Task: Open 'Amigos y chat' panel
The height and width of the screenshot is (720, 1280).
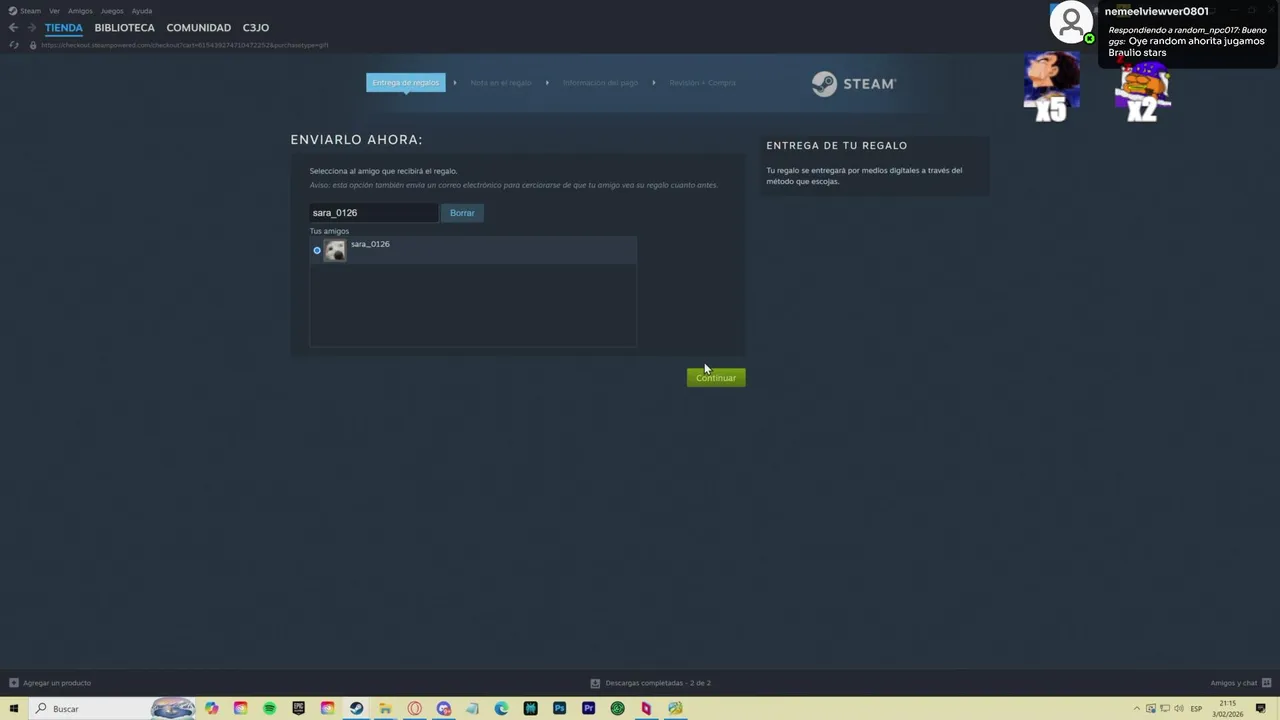Action: coord(1238,683)
